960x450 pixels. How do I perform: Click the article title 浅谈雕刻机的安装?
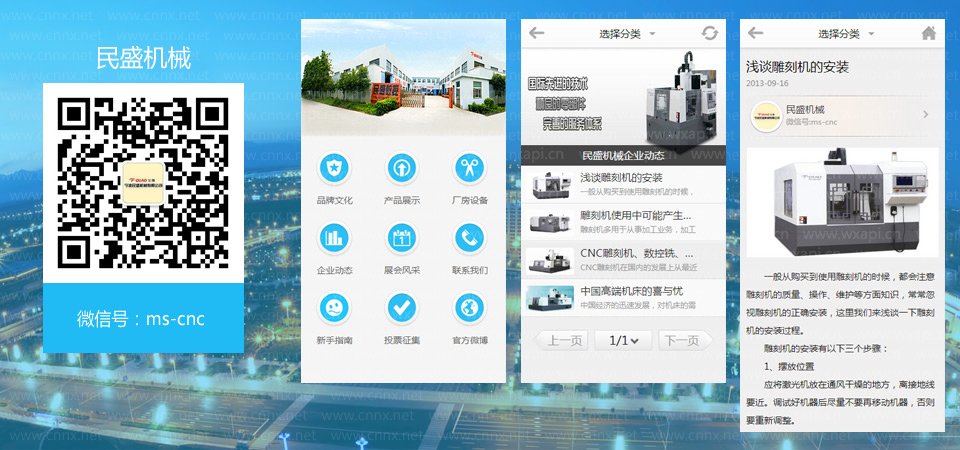(x=797, y=67)
